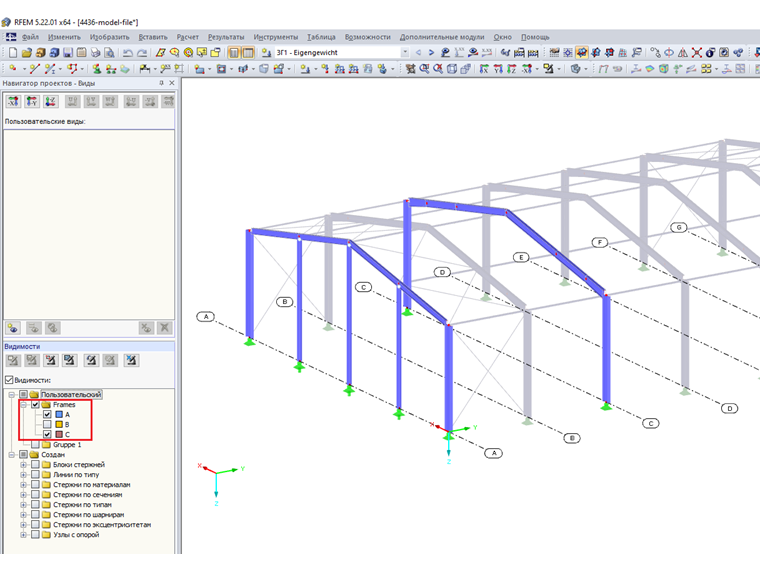
Task: Click the Redo arrow icon
Action: click(x=142, y=52)
